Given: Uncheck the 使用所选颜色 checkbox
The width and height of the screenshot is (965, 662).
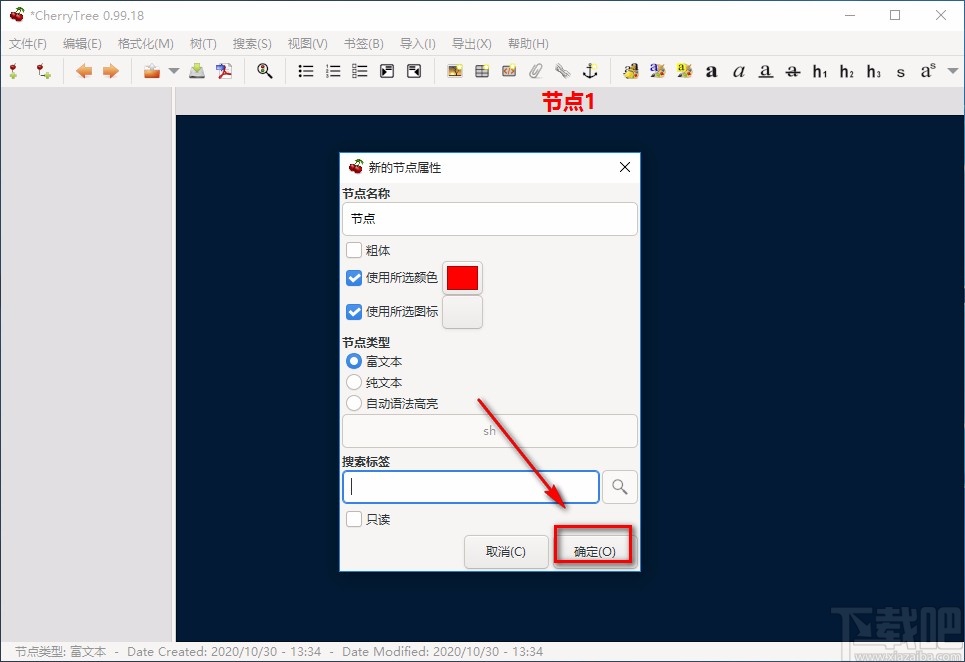Looking at the screenshot, I should pyautogui.click(x=354, y=278).
